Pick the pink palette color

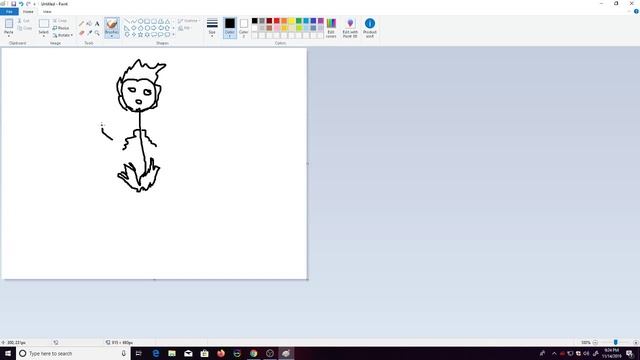click(x=277, y=28)
